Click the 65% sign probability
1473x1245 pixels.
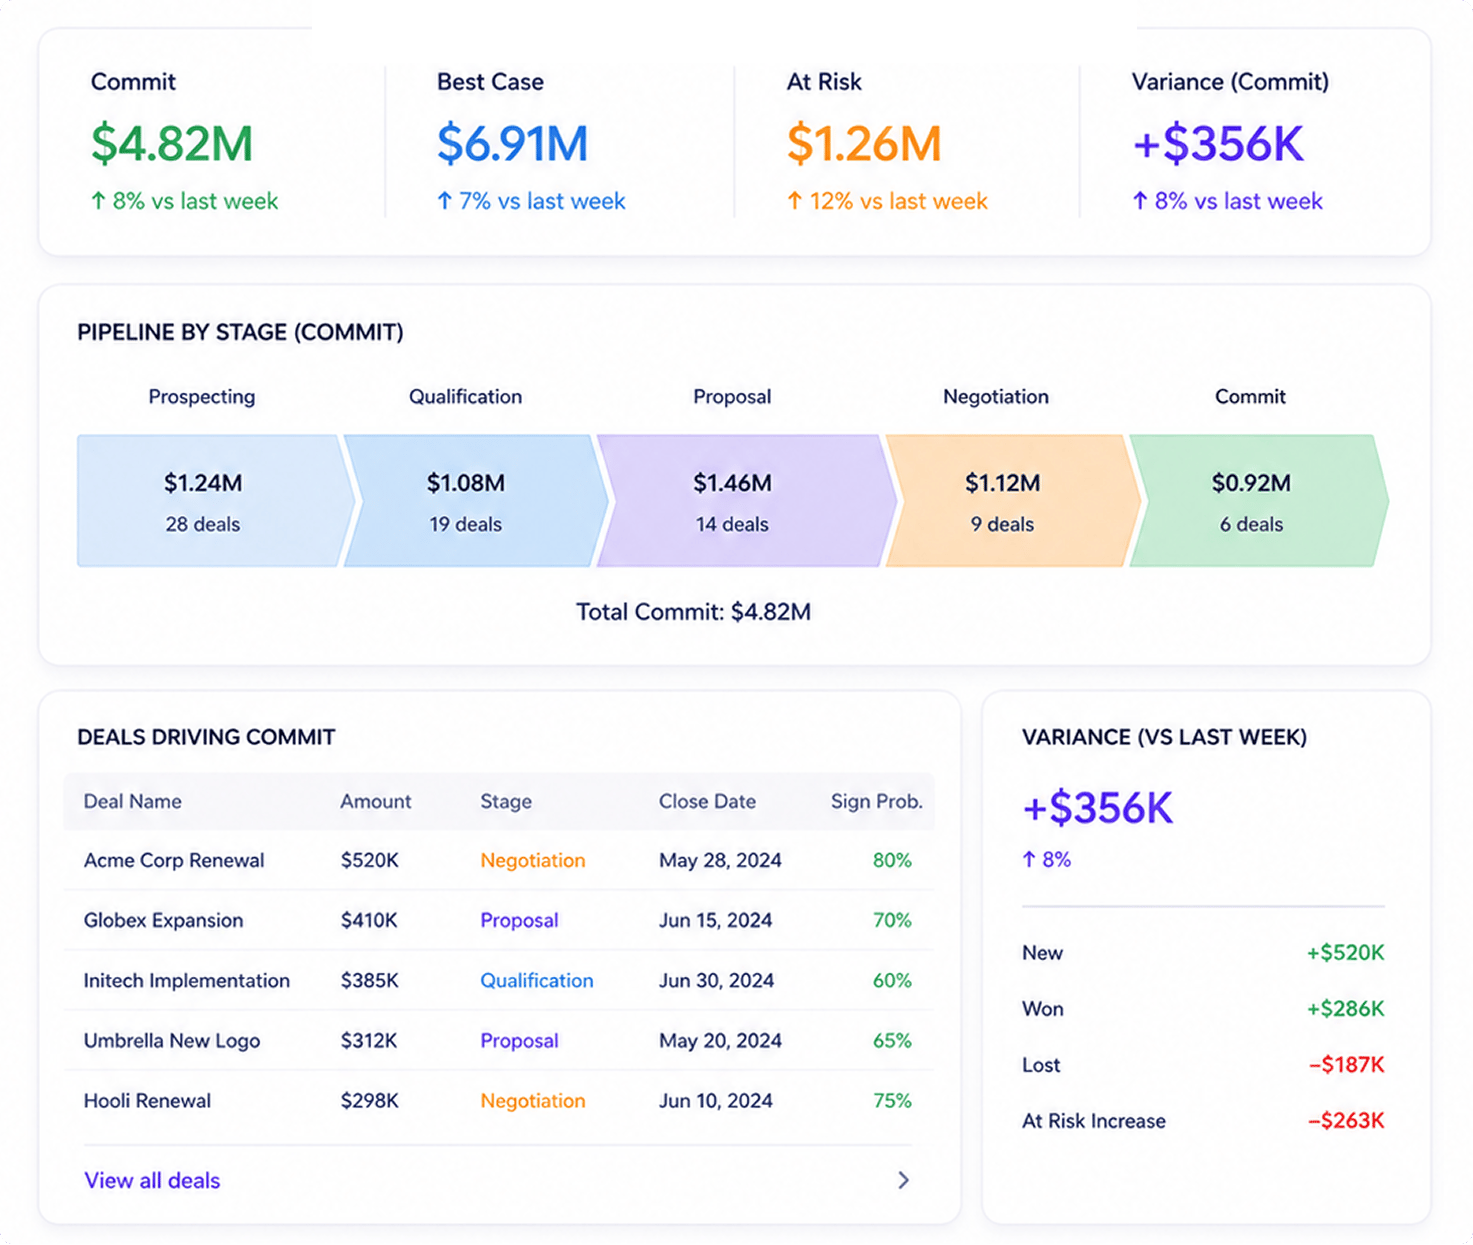(892, 1040)
